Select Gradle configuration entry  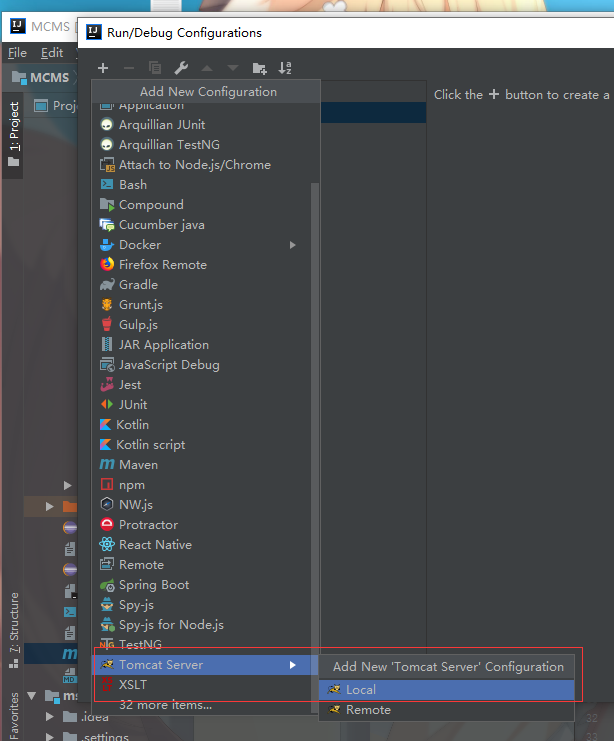coord(202,285)
